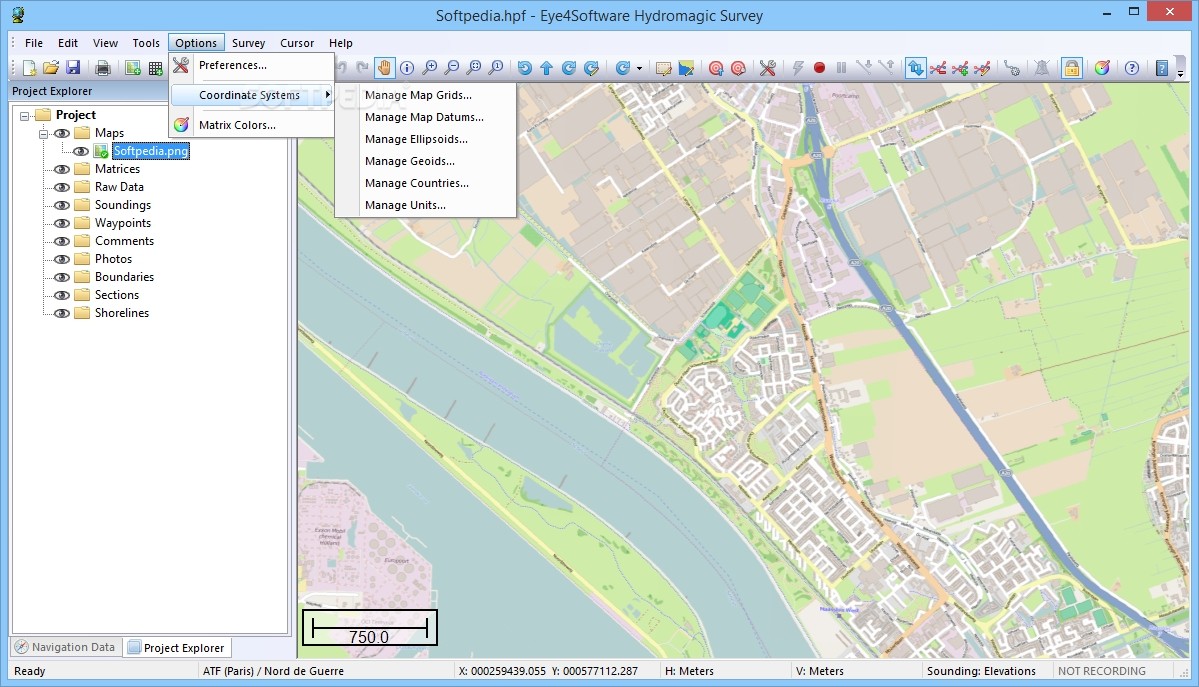Zoom in with the magnifier plus

pos(430,68)
